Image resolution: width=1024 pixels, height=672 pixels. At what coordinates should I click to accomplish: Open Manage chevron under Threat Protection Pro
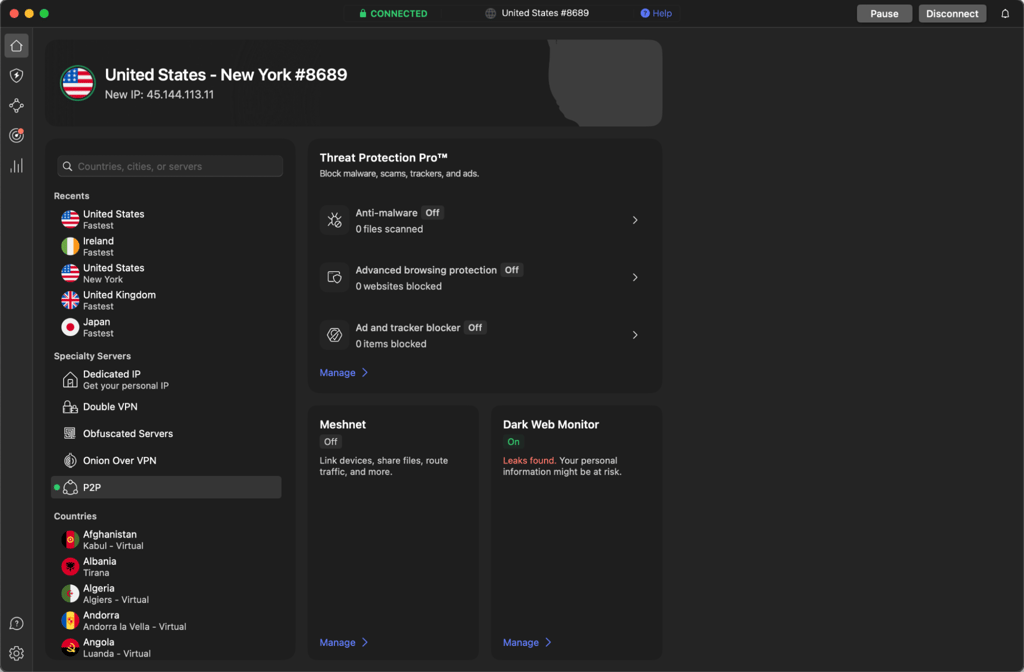coord(365,373)
